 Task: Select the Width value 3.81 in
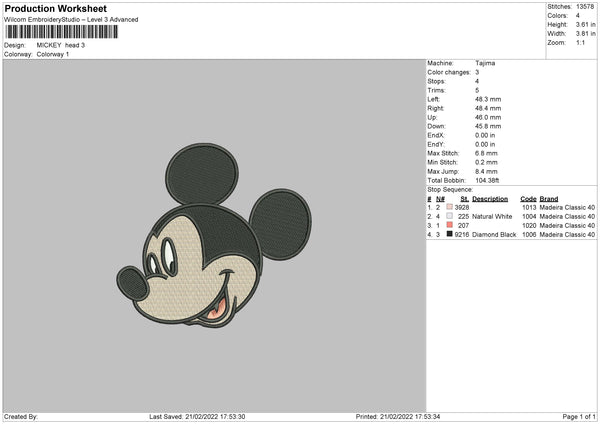point(585,34)
